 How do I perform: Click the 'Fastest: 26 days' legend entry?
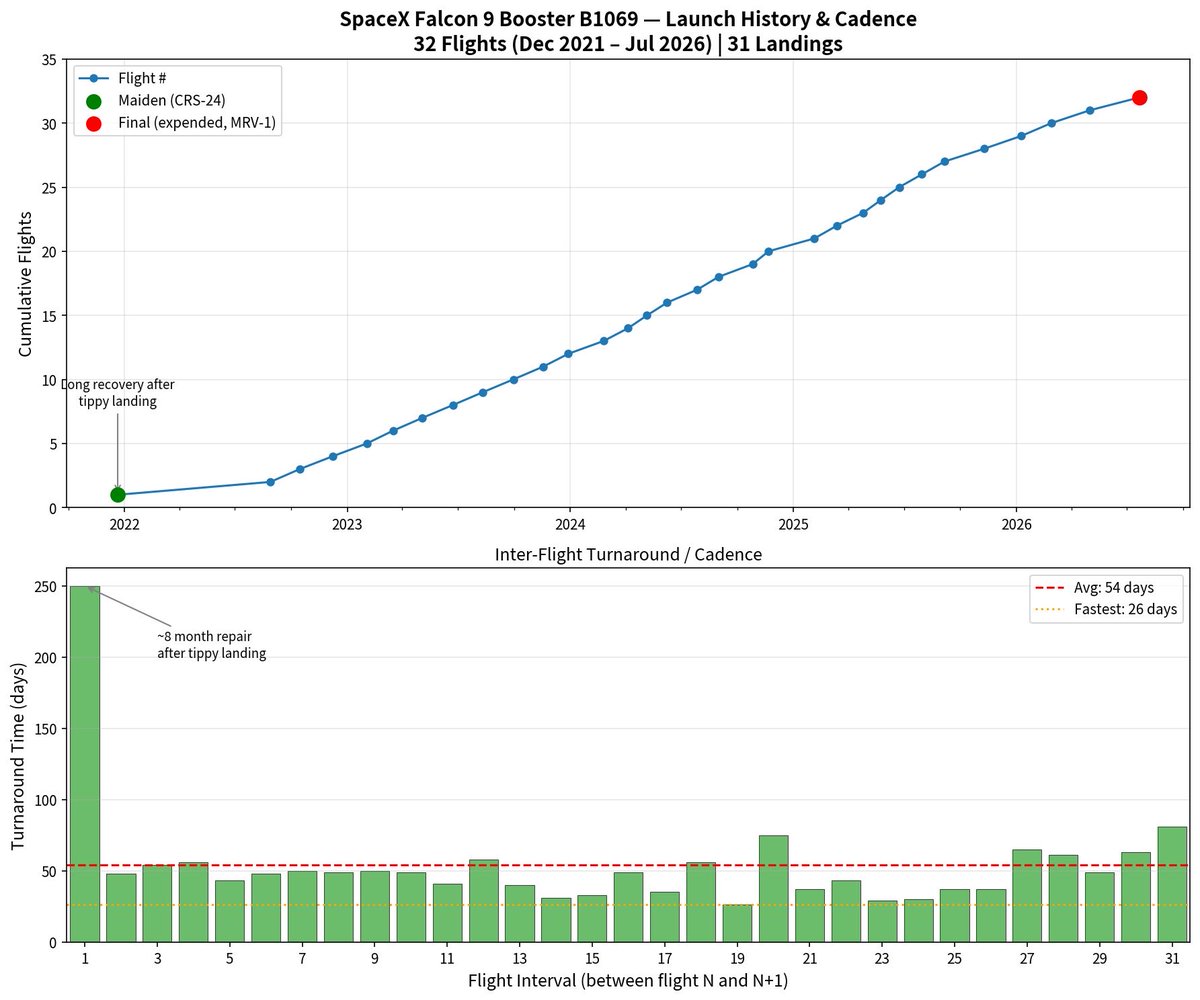(x=1106, y=609)
